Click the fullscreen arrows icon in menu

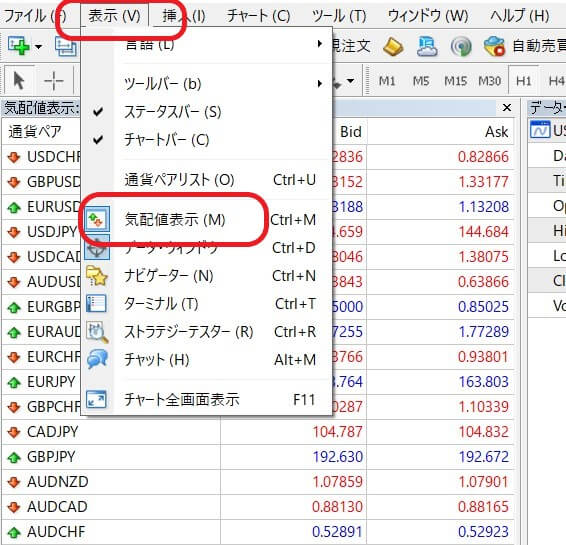[96, 400]
